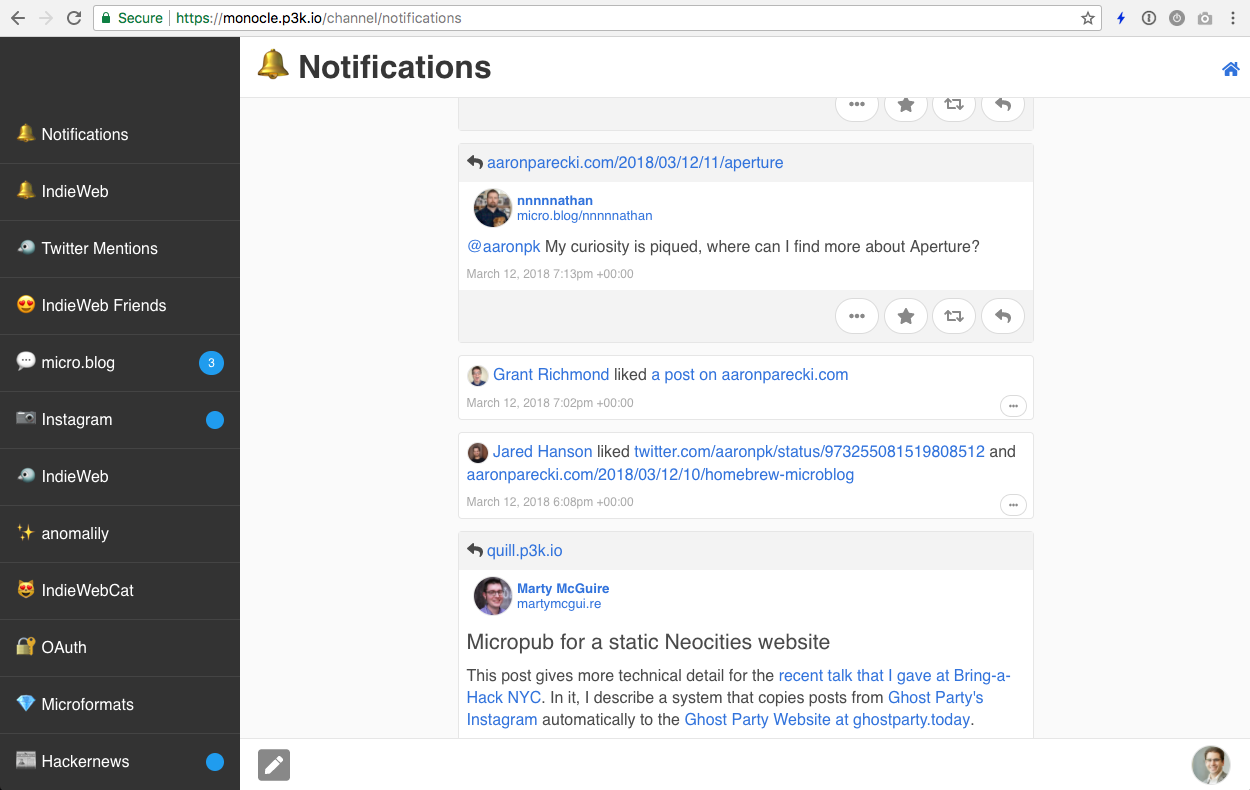Click the camera extension icon
1250x790 pixels.
[1205, 18]
